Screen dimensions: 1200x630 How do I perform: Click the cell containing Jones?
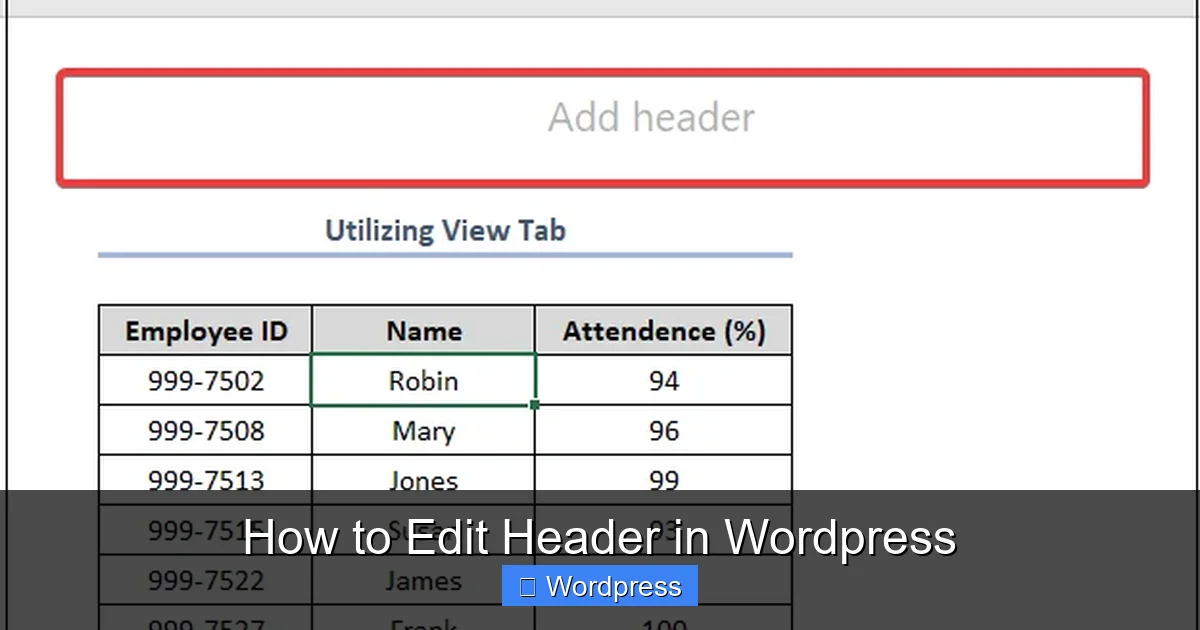(x=423, y=480)
